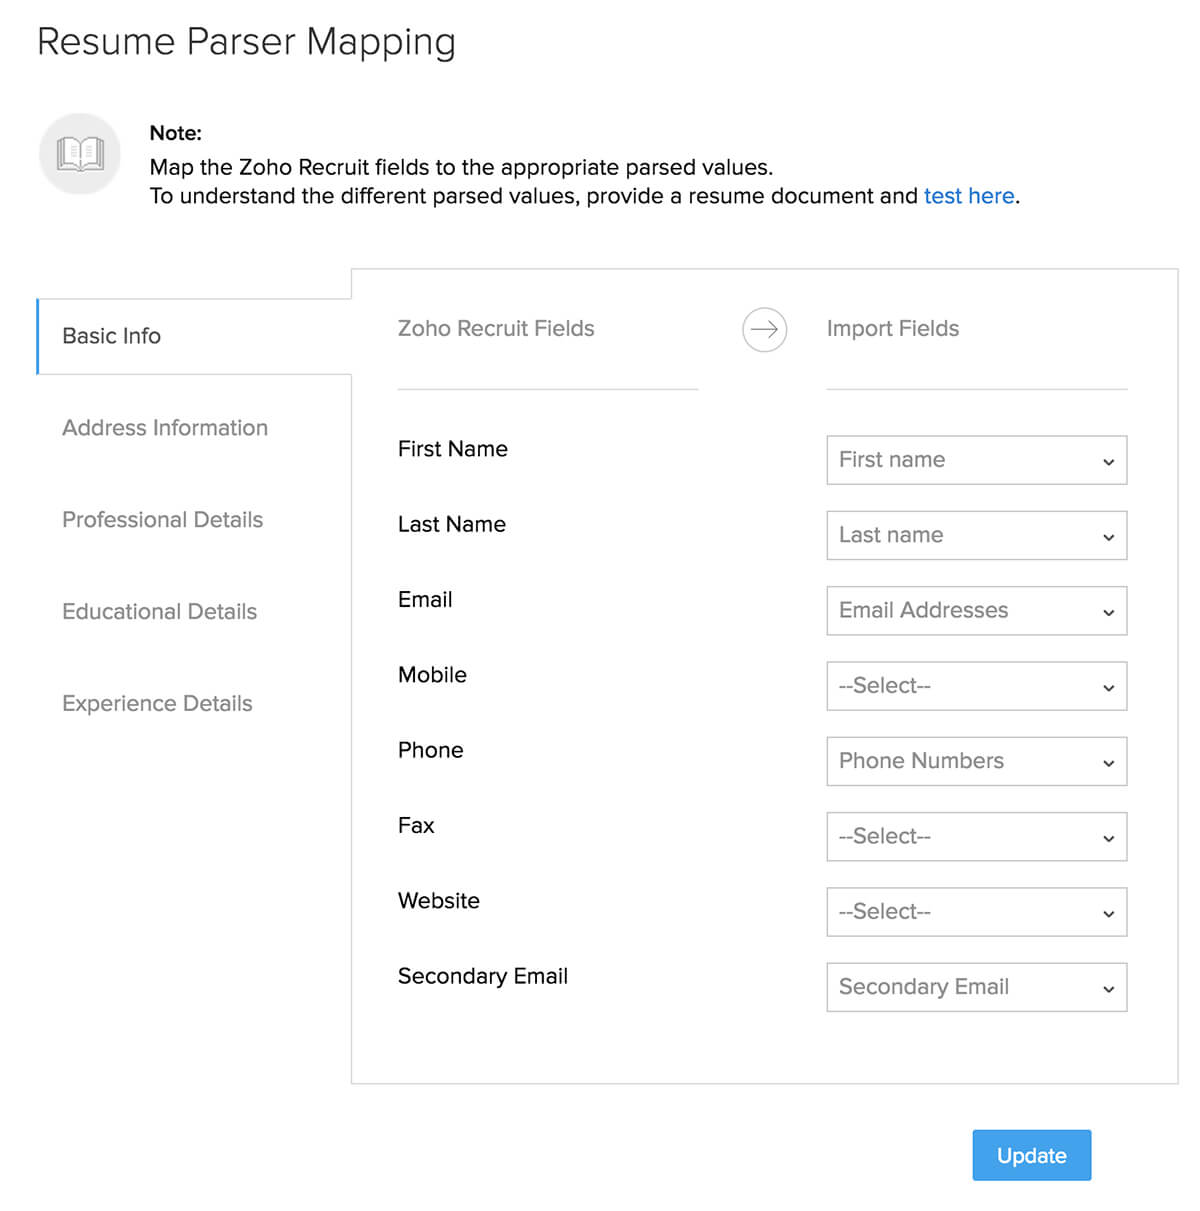Open the Email Addresses dropdown
This screenshot has height=1211, width=1200.
pos(976,610)
